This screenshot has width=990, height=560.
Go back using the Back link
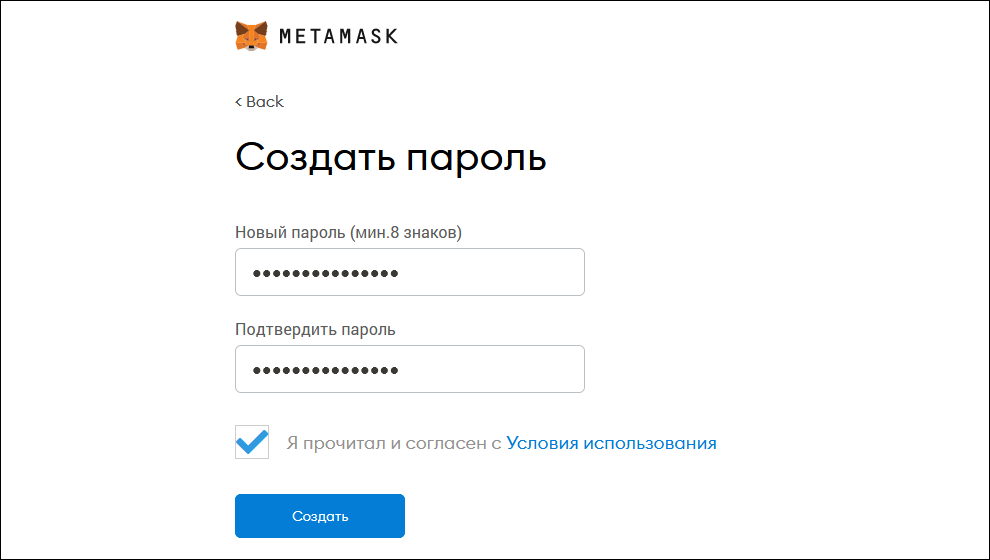coord(259,102)
